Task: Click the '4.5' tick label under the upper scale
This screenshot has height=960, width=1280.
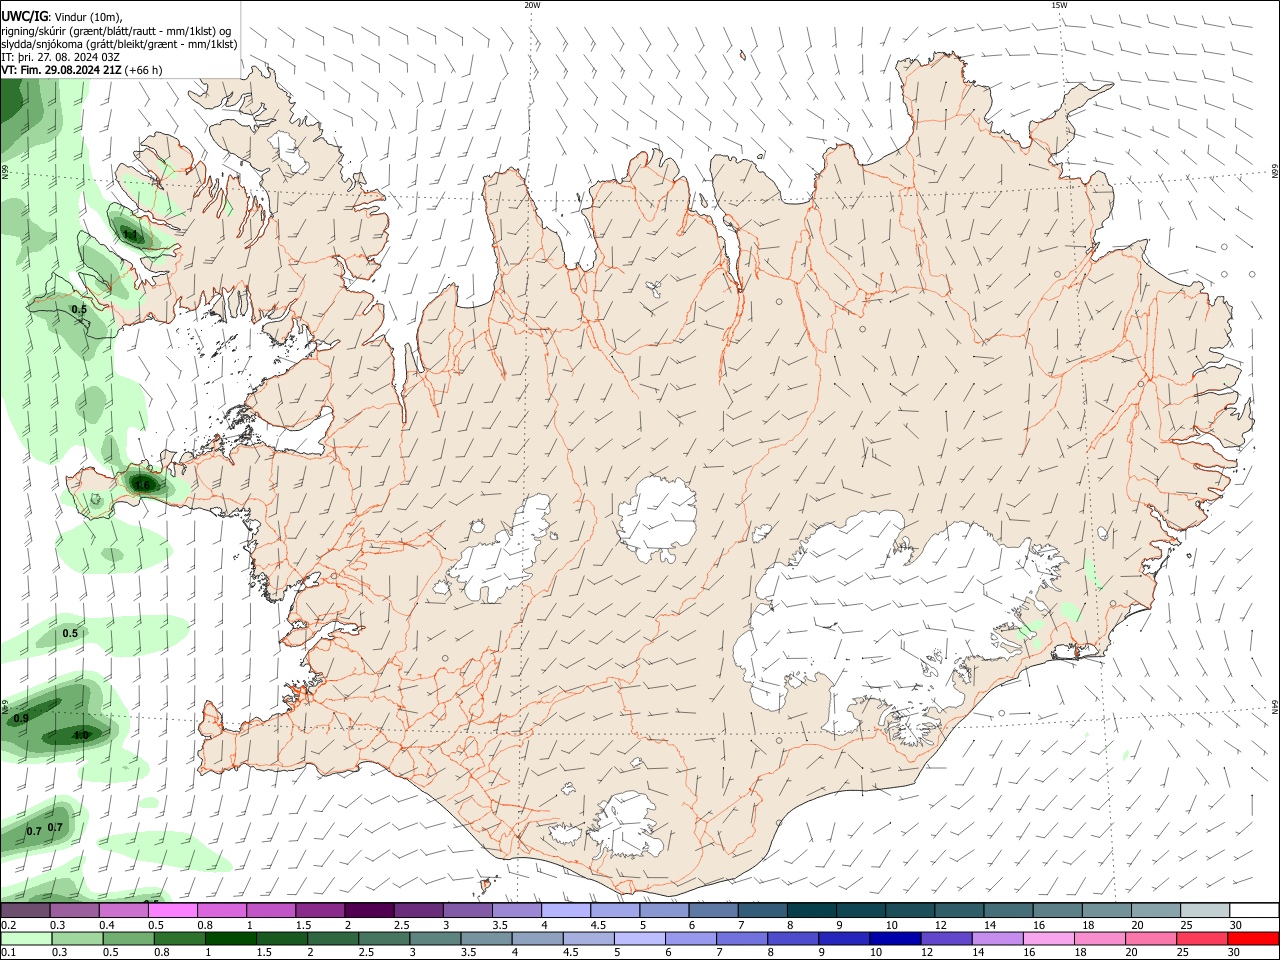Action: (598, 925)
